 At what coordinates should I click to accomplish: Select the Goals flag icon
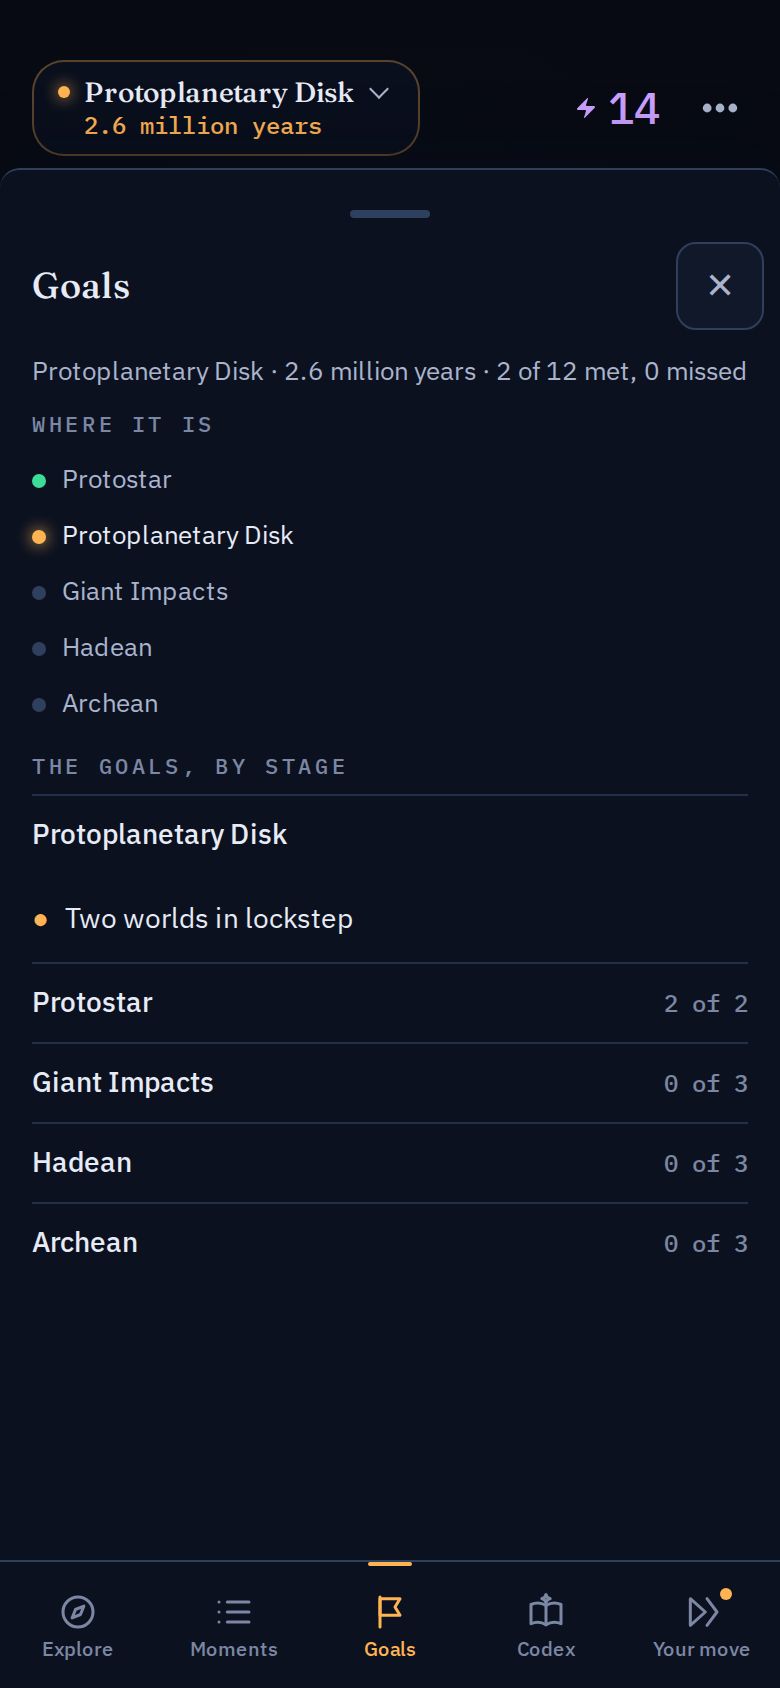click(x=390, y=1612)
